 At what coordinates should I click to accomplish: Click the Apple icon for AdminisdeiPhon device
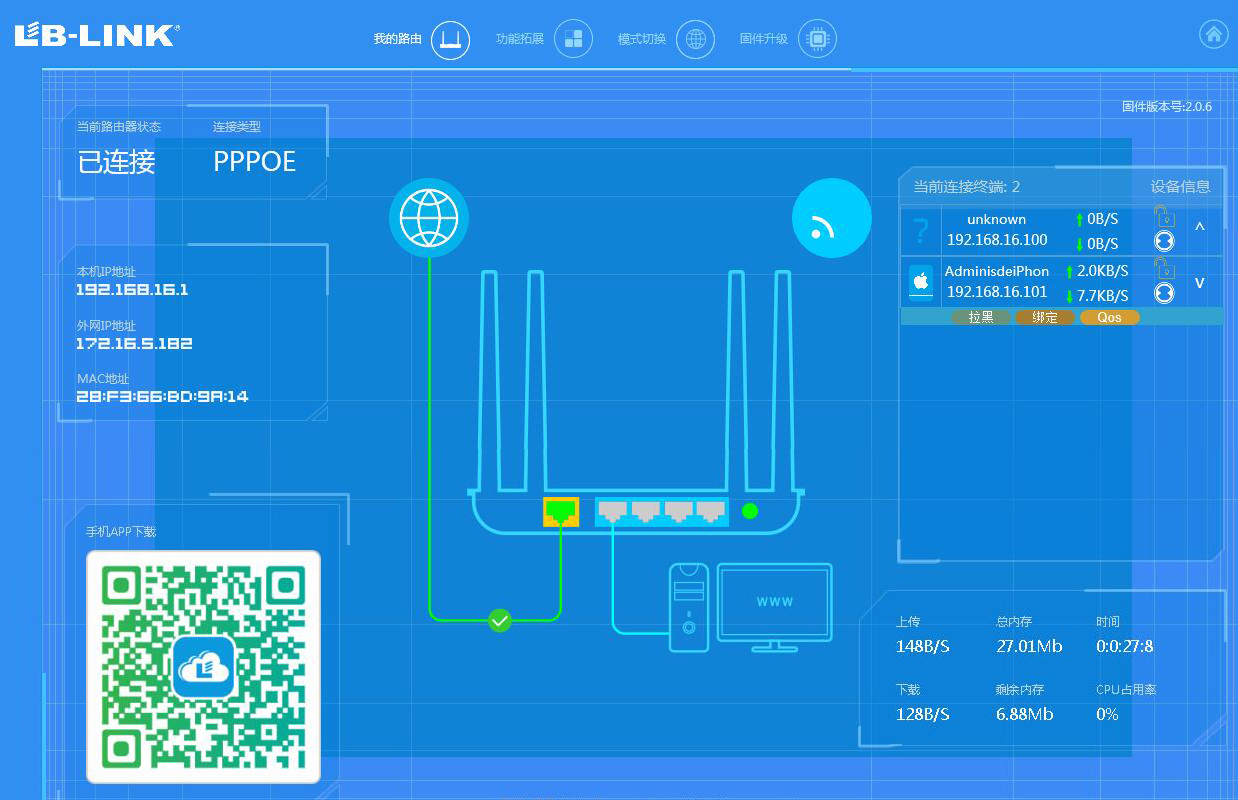pyautogui.click(x=920, y=281)
